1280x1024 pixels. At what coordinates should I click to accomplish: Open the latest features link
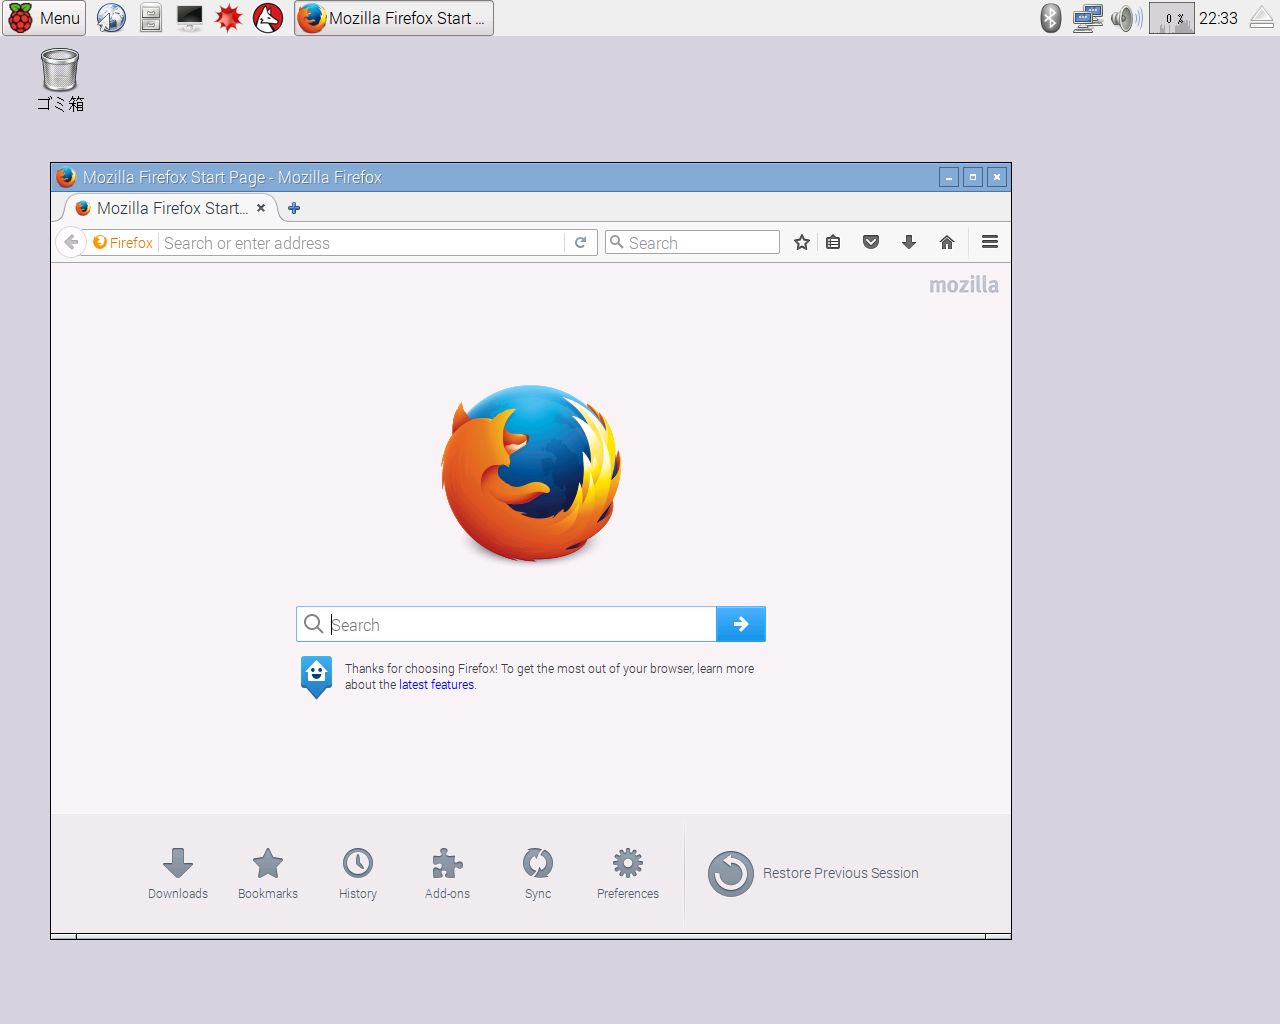[436, 685]
